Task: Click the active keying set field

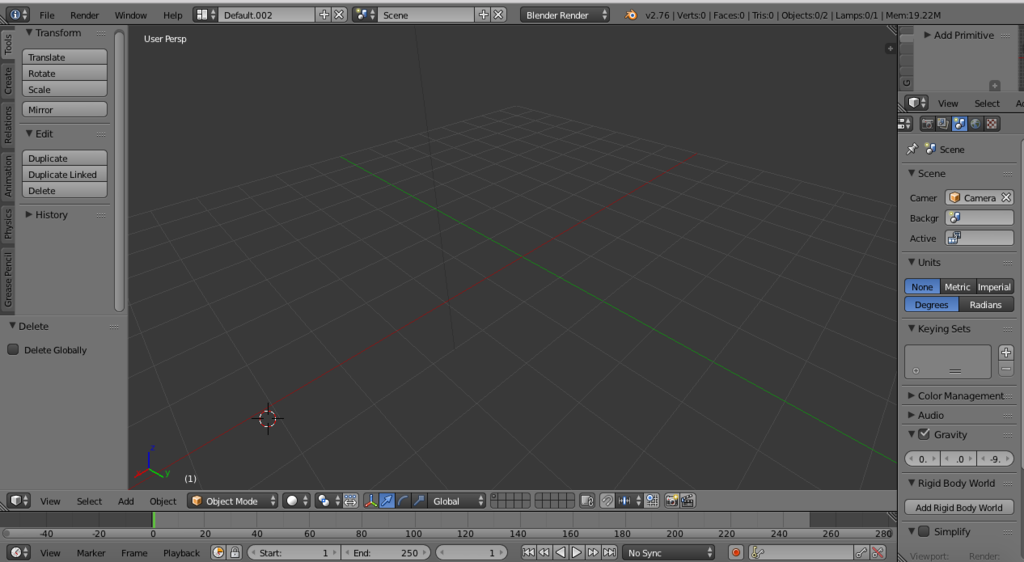Action: tap(800, 552)
